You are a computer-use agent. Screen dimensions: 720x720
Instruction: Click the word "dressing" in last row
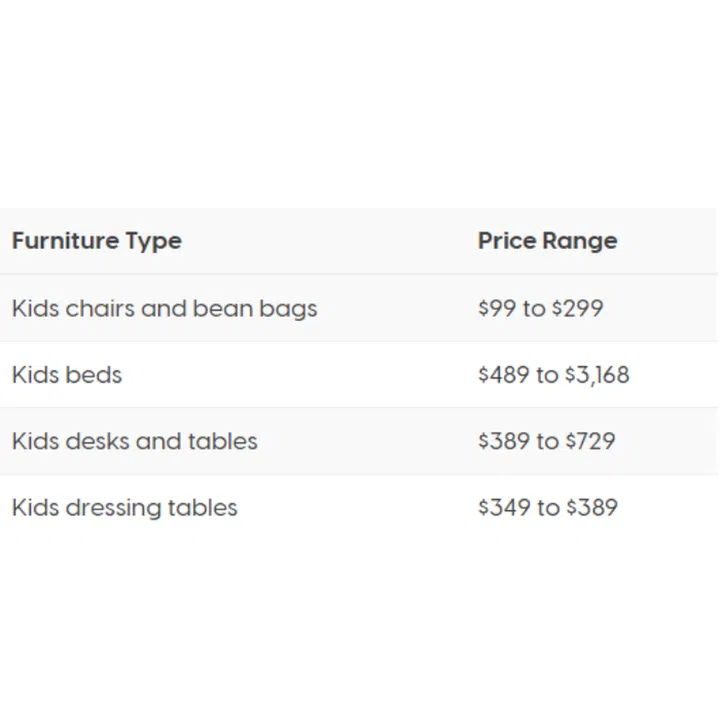coord(113,508)
